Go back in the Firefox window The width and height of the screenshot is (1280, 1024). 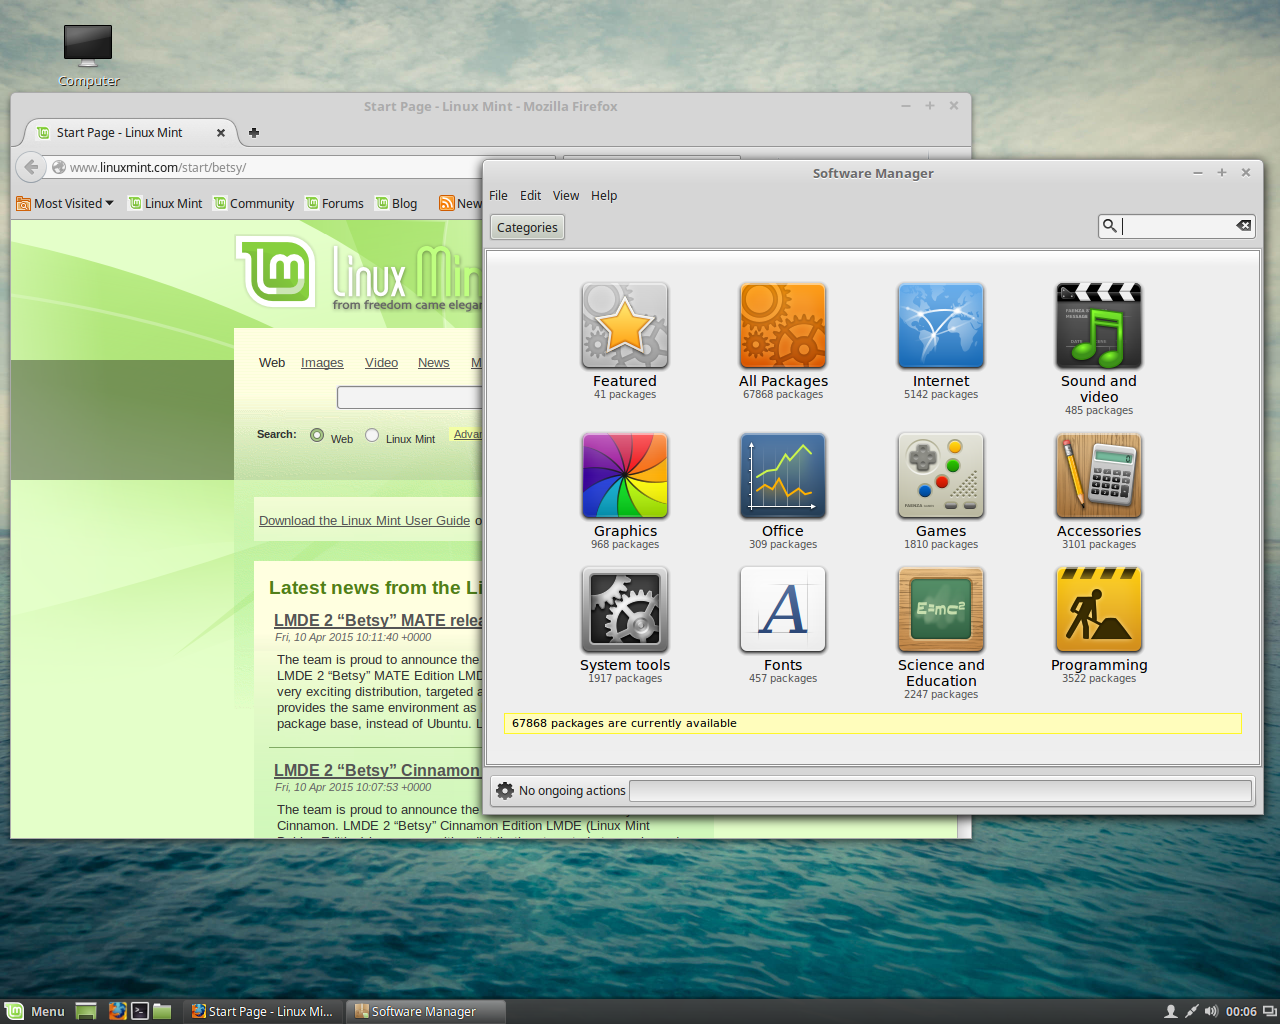(x=31, y=167)
